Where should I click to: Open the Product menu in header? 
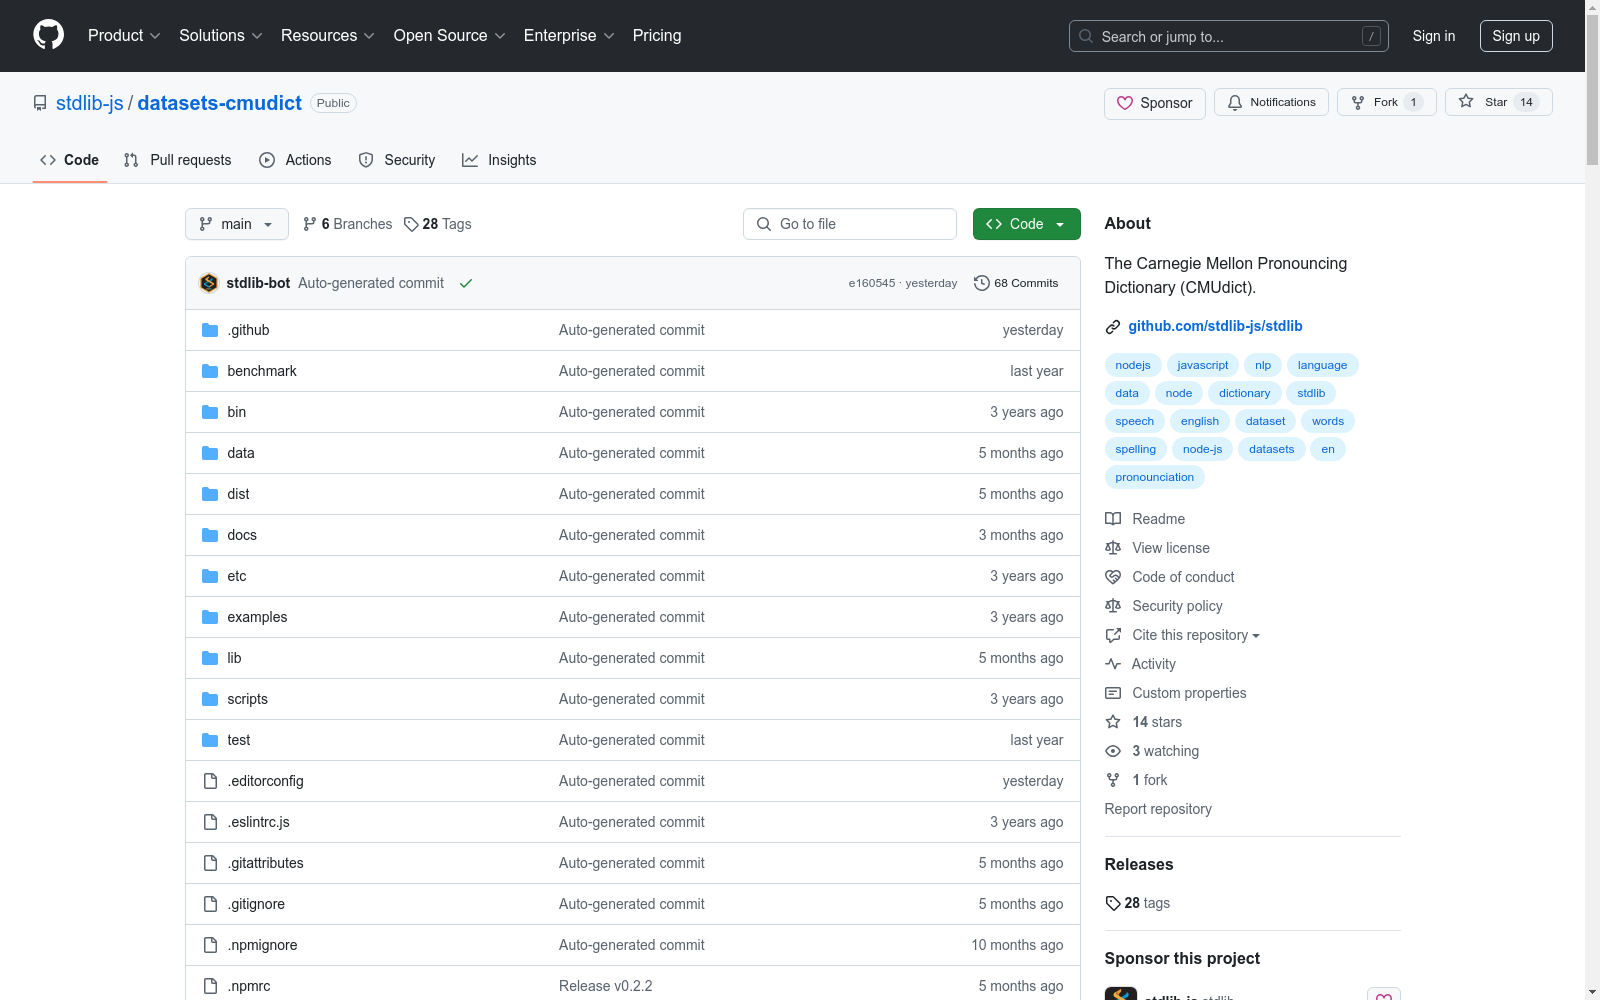pos(124,36)
